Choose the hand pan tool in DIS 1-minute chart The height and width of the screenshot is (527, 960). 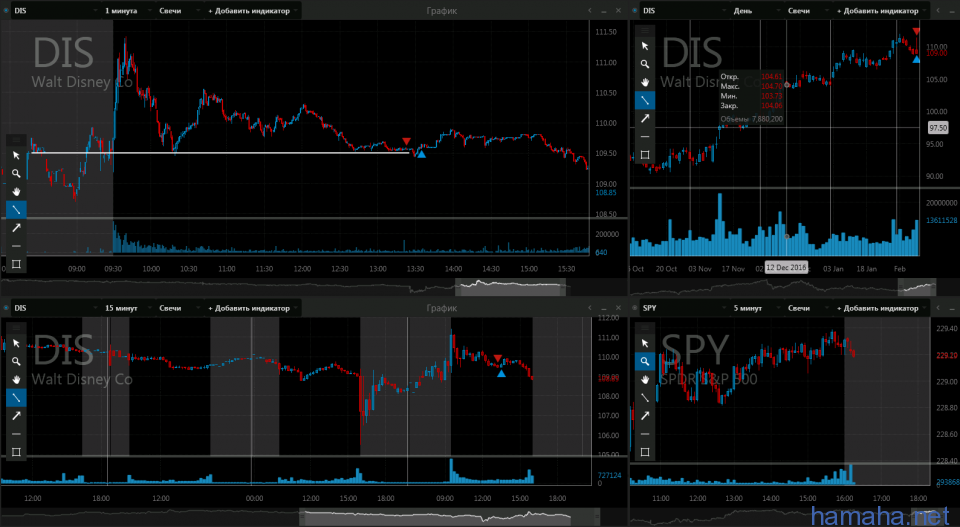pyautogui.click(x=17, y=192)
